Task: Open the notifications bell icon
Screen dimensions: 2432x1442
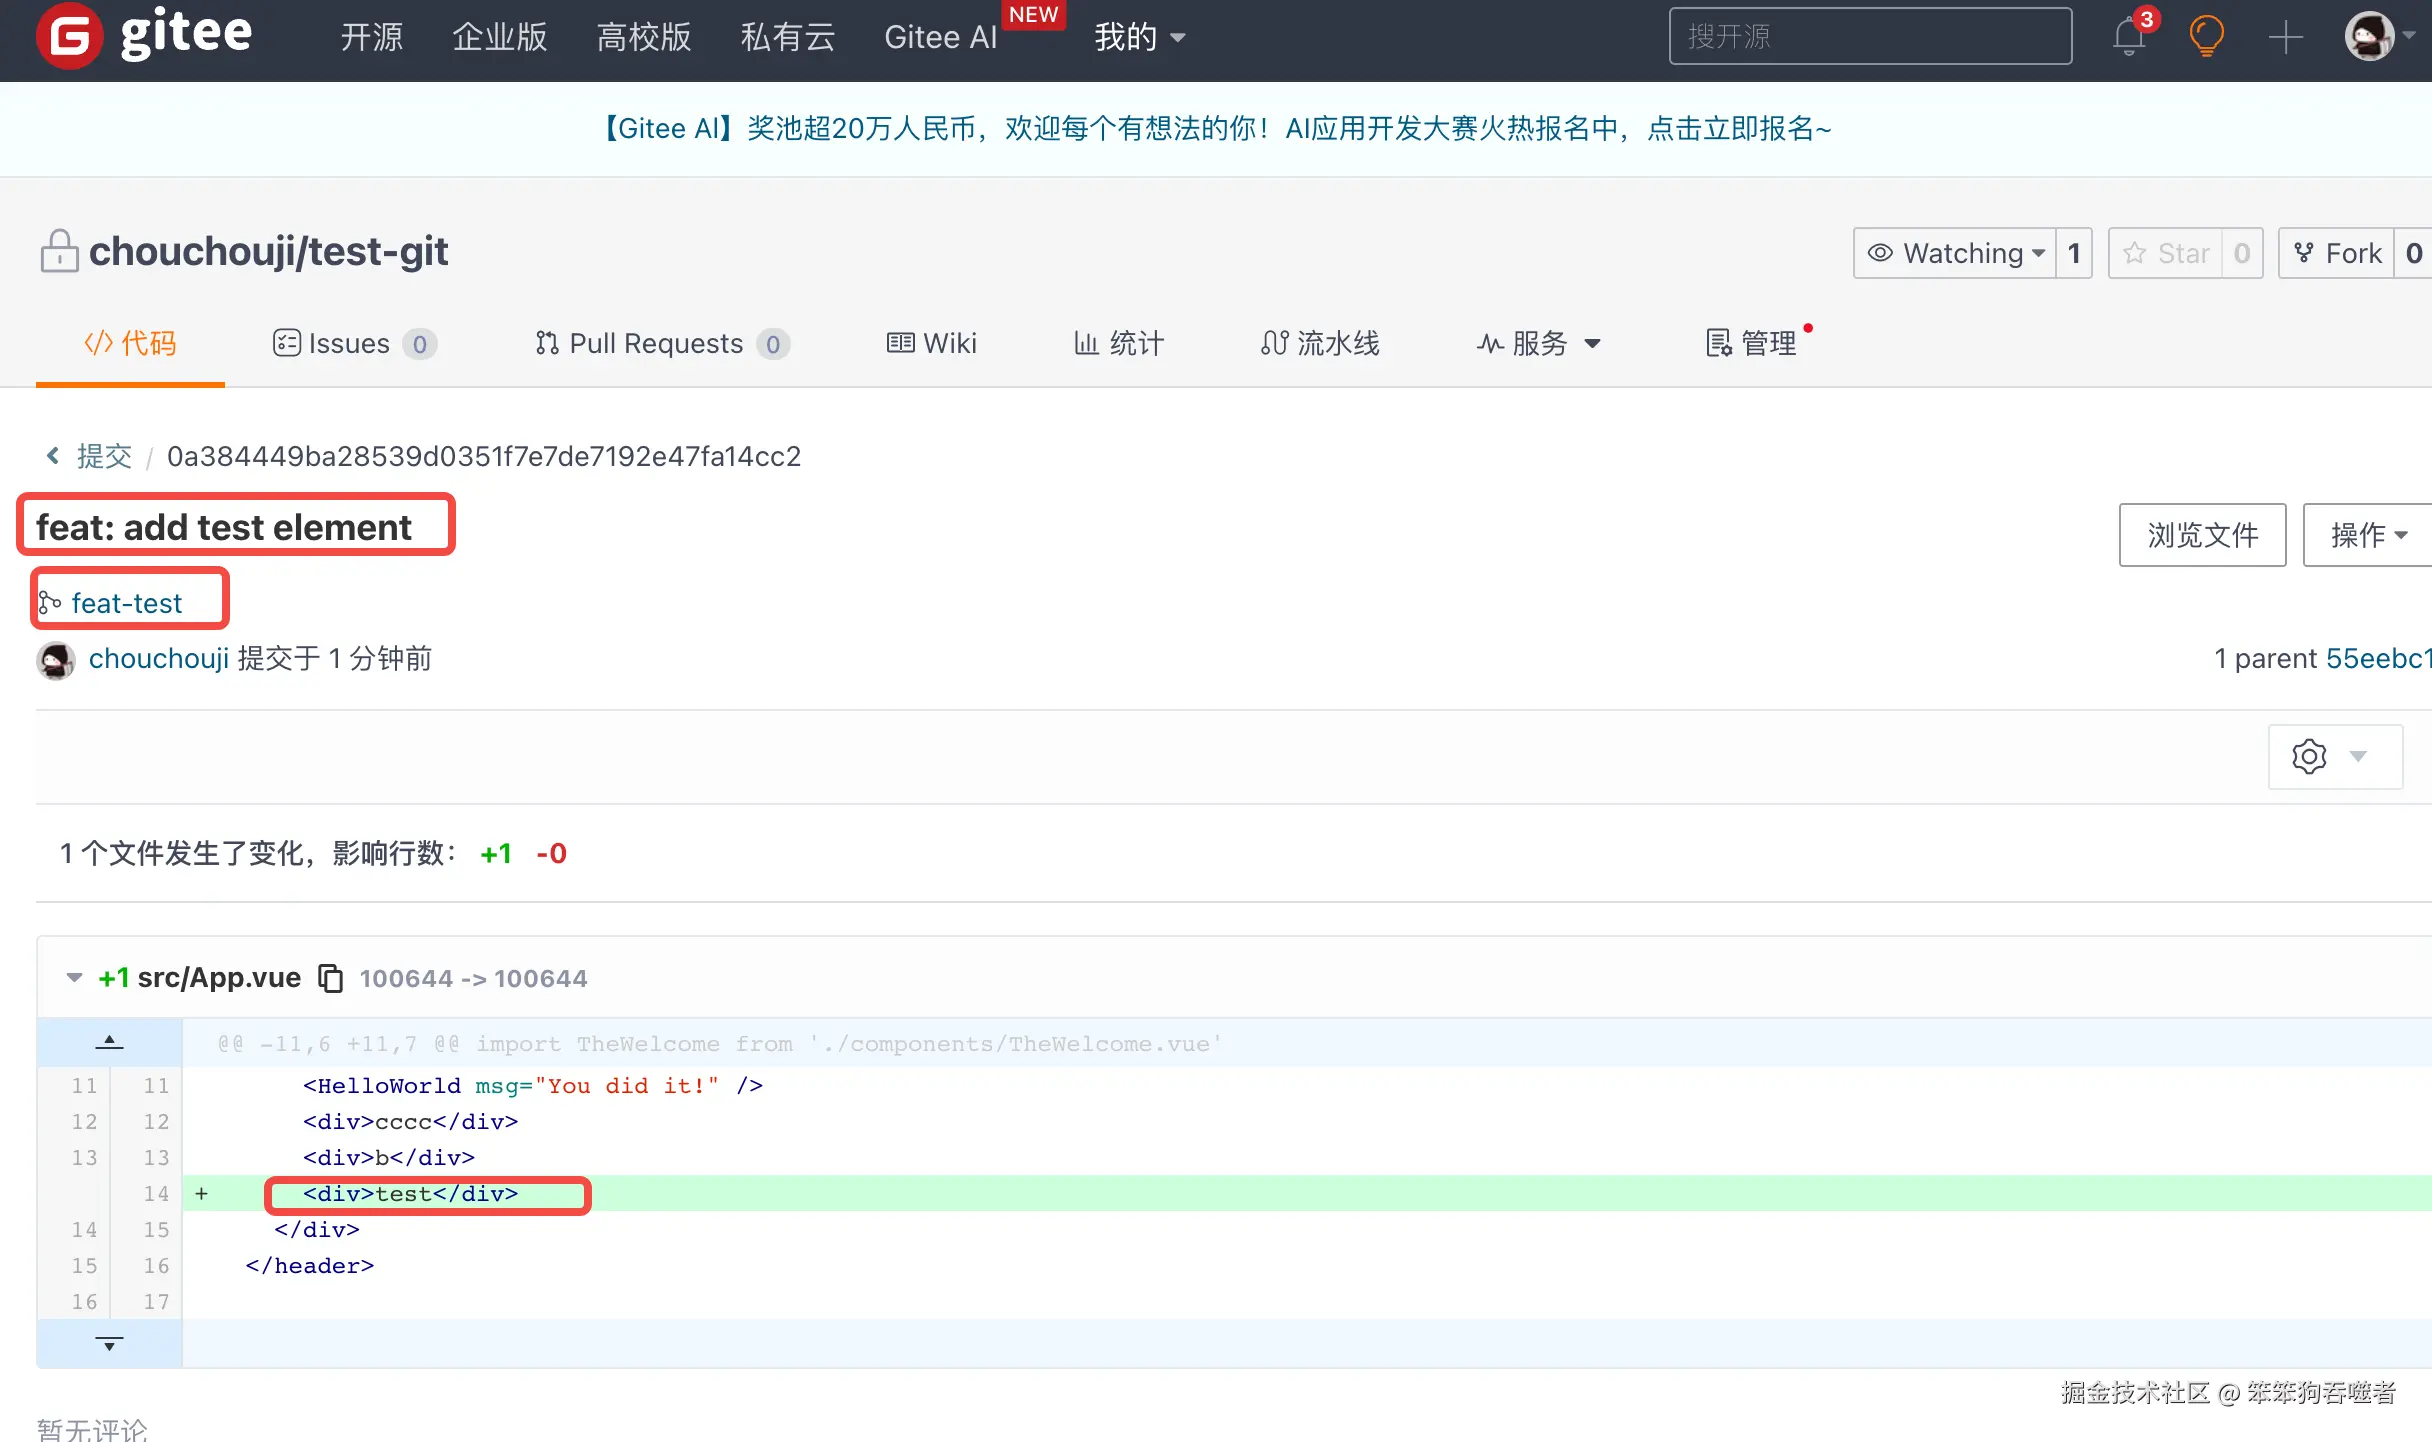Action: [x=2128, y=38]
